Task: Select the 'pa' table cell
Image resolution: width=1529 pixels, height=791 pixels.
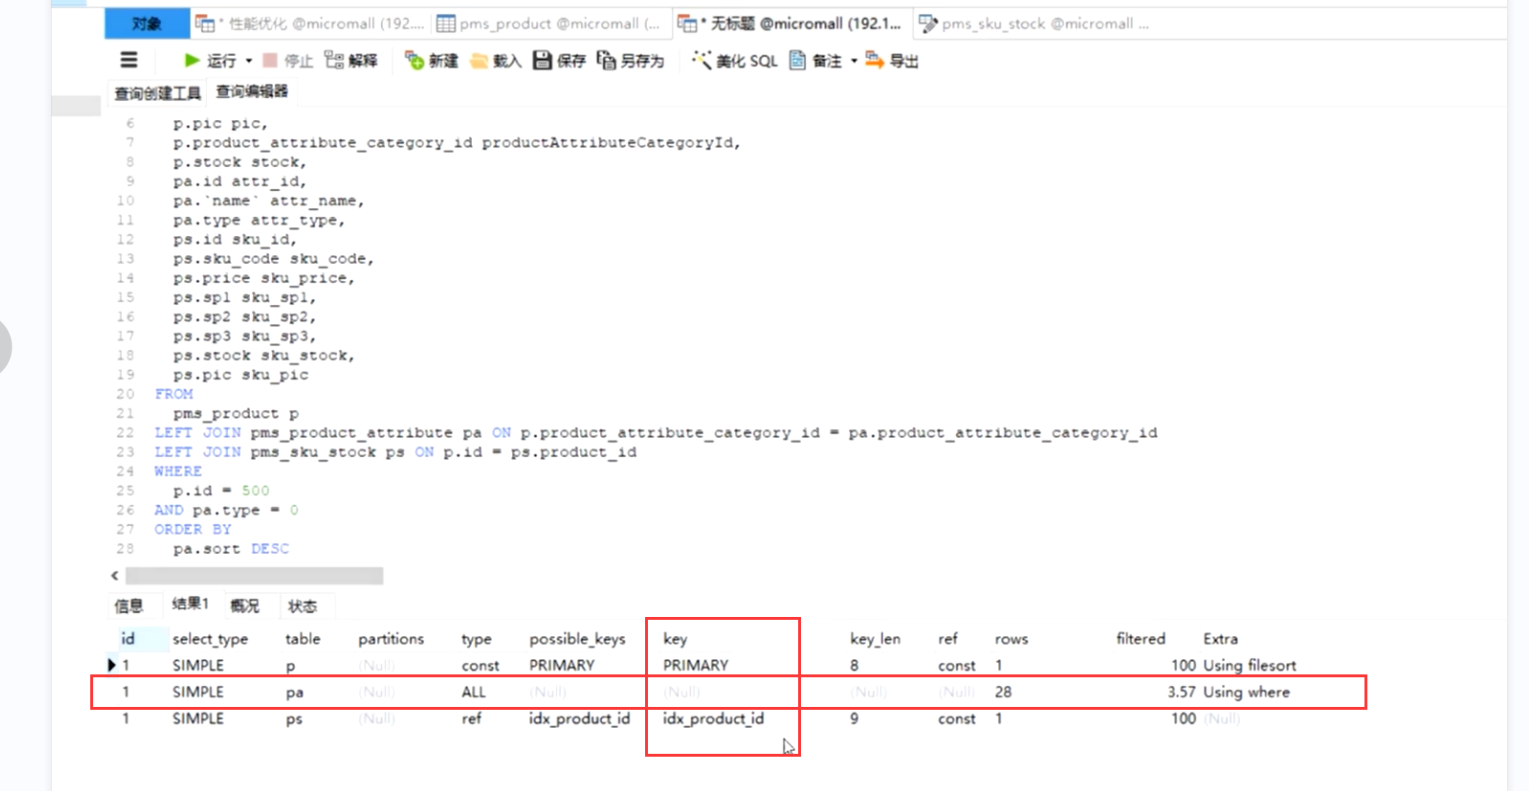Action: pos(294,693)
